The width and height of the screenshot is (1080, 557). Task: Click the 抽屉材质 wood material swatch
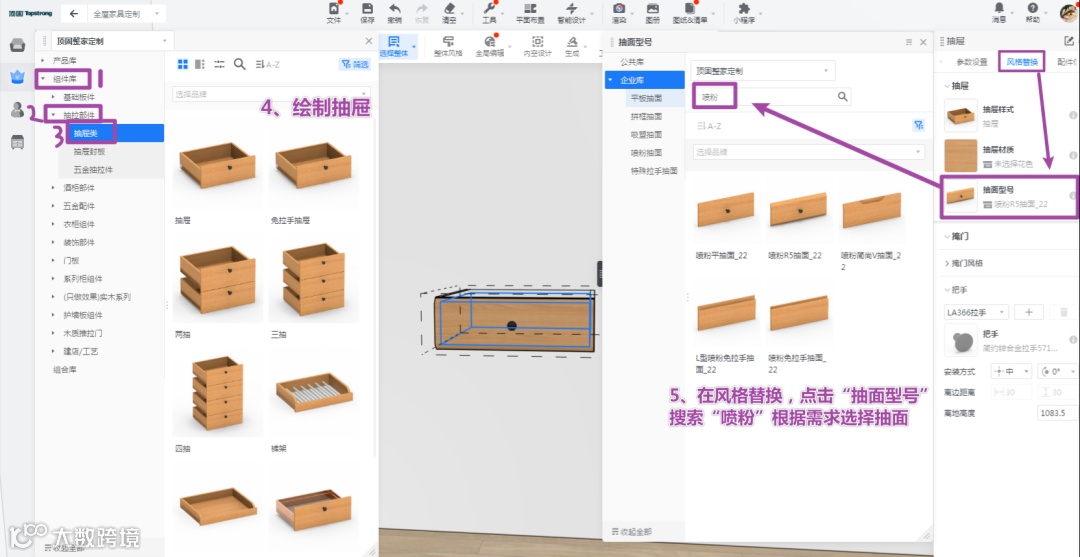tap(960, 156)
